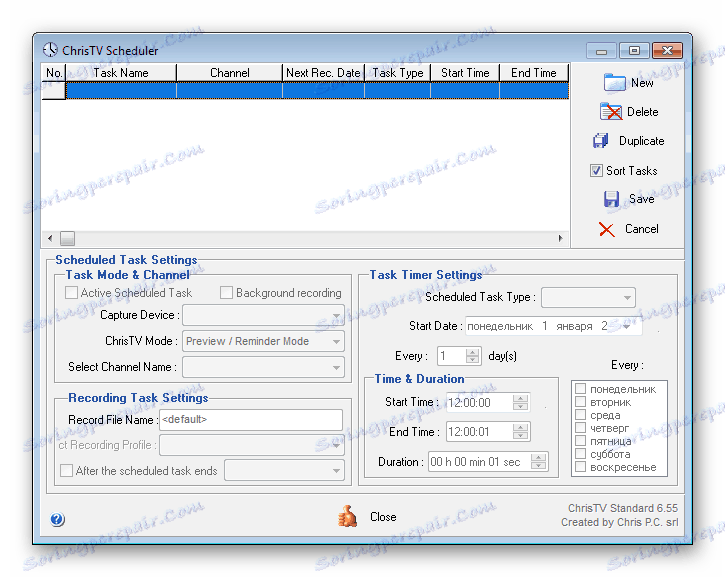Click the Cancel button label

pos(642,229)
